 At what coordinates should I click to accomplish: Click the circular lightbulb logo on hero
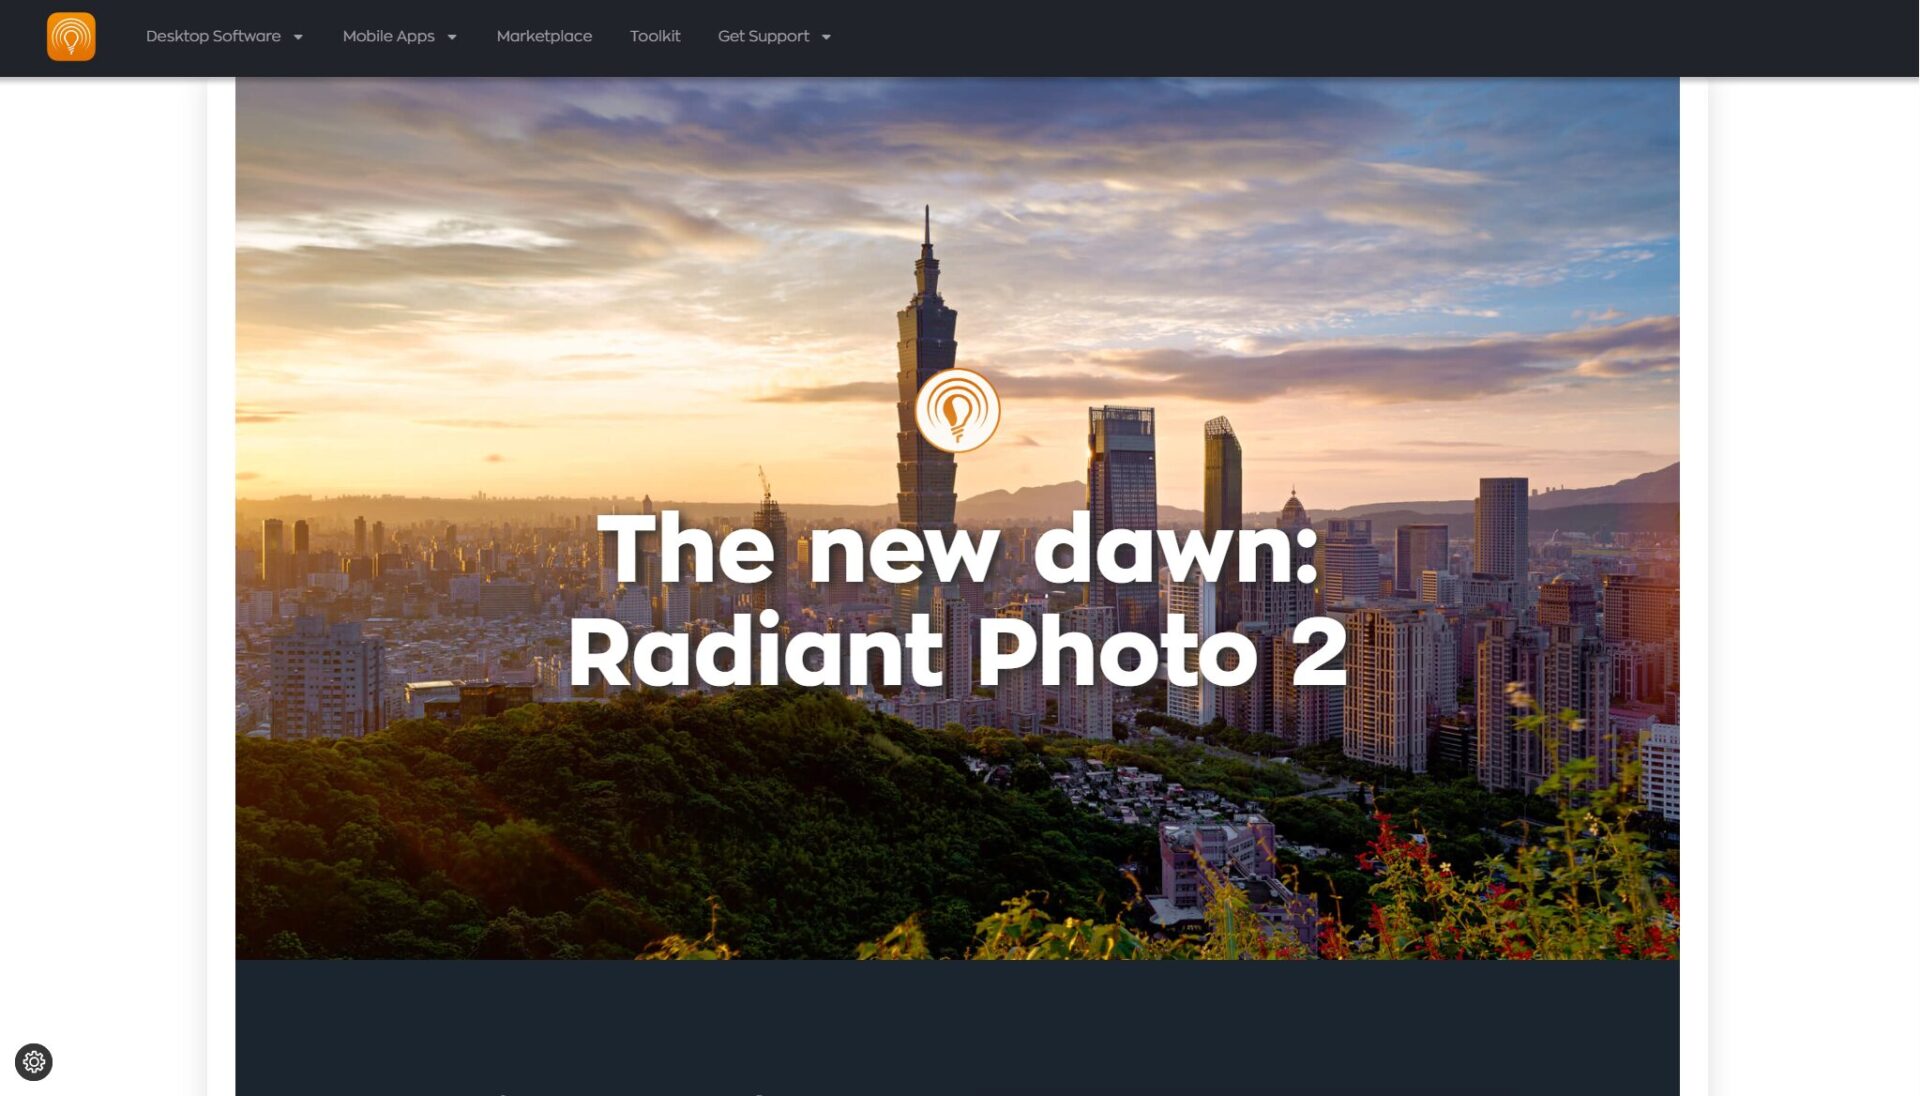957,410
